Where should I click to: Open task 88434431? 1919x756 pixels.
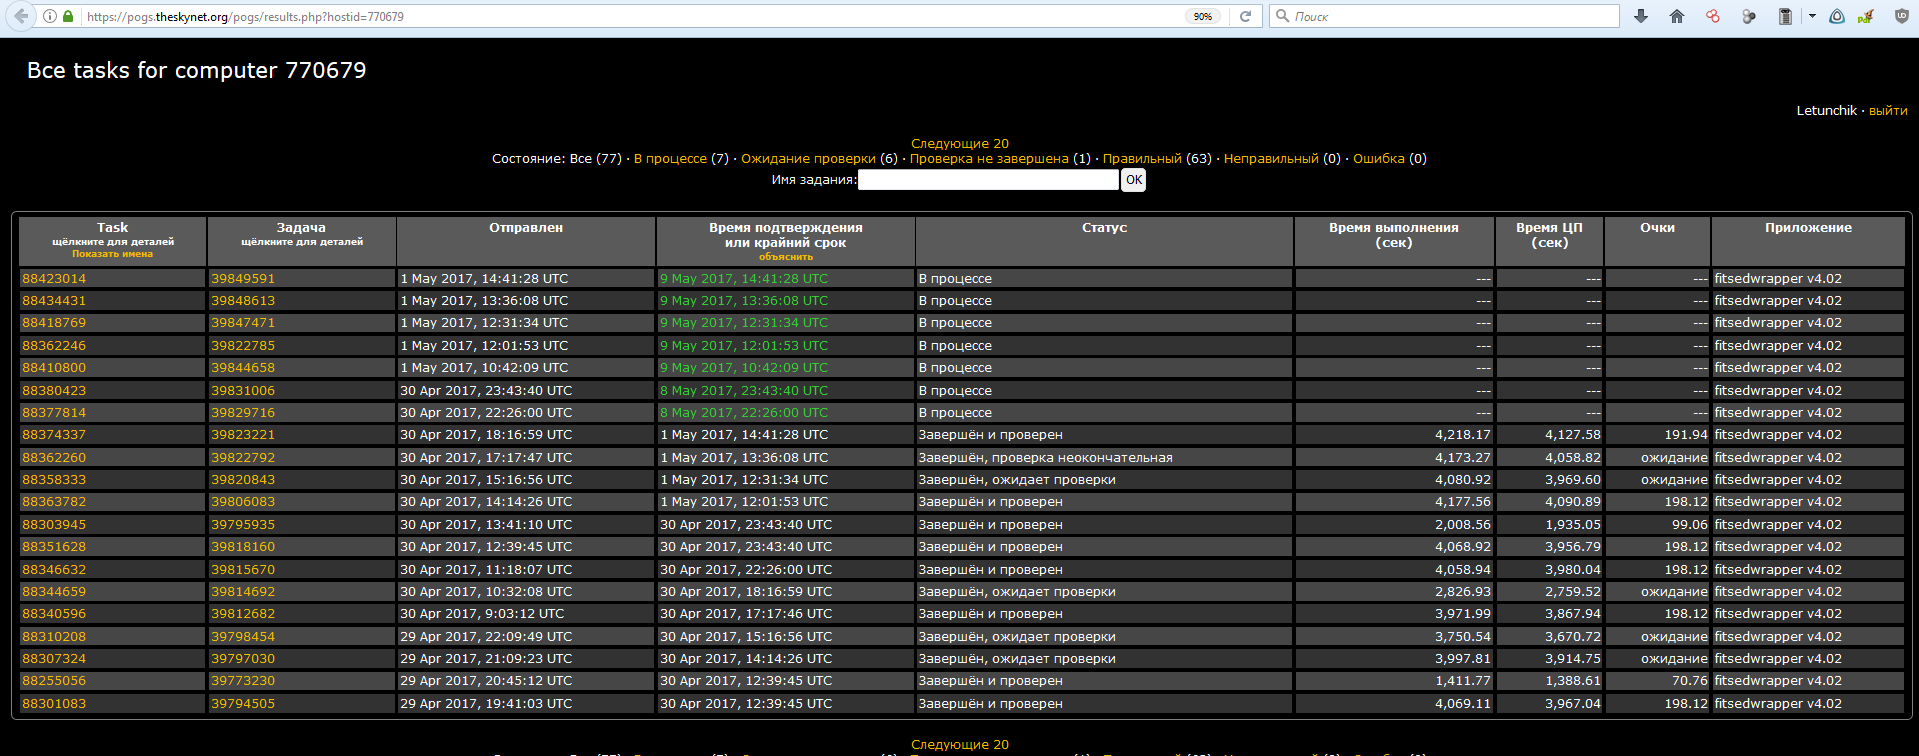[x=54, y=300]
